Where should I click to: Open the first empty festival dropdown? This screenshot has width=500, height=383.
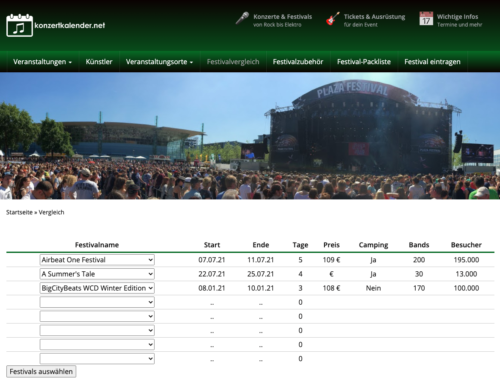[x=97, y=302]
